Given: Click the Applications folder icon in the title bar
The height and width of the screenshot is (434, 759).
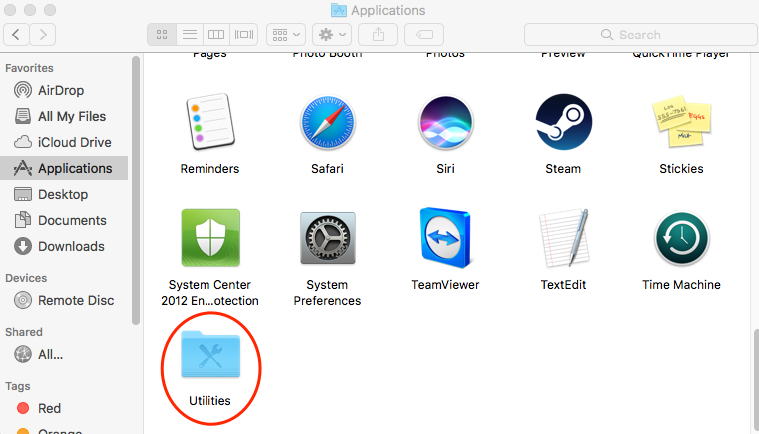Looking at the screenshot, I should pyautogui.click(x=338, y=10).
